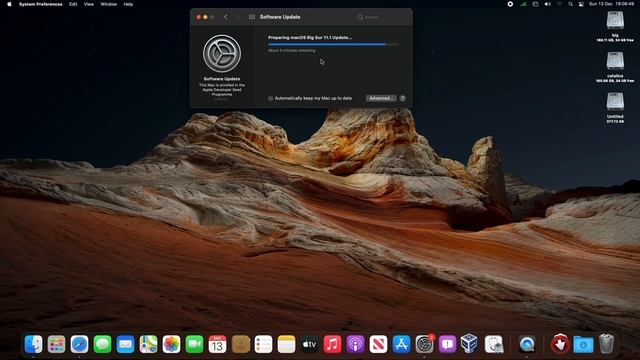640x360 pixels.
Task: Click System Preferences icon with badge in Dock
Action: [x=424, y=344]
